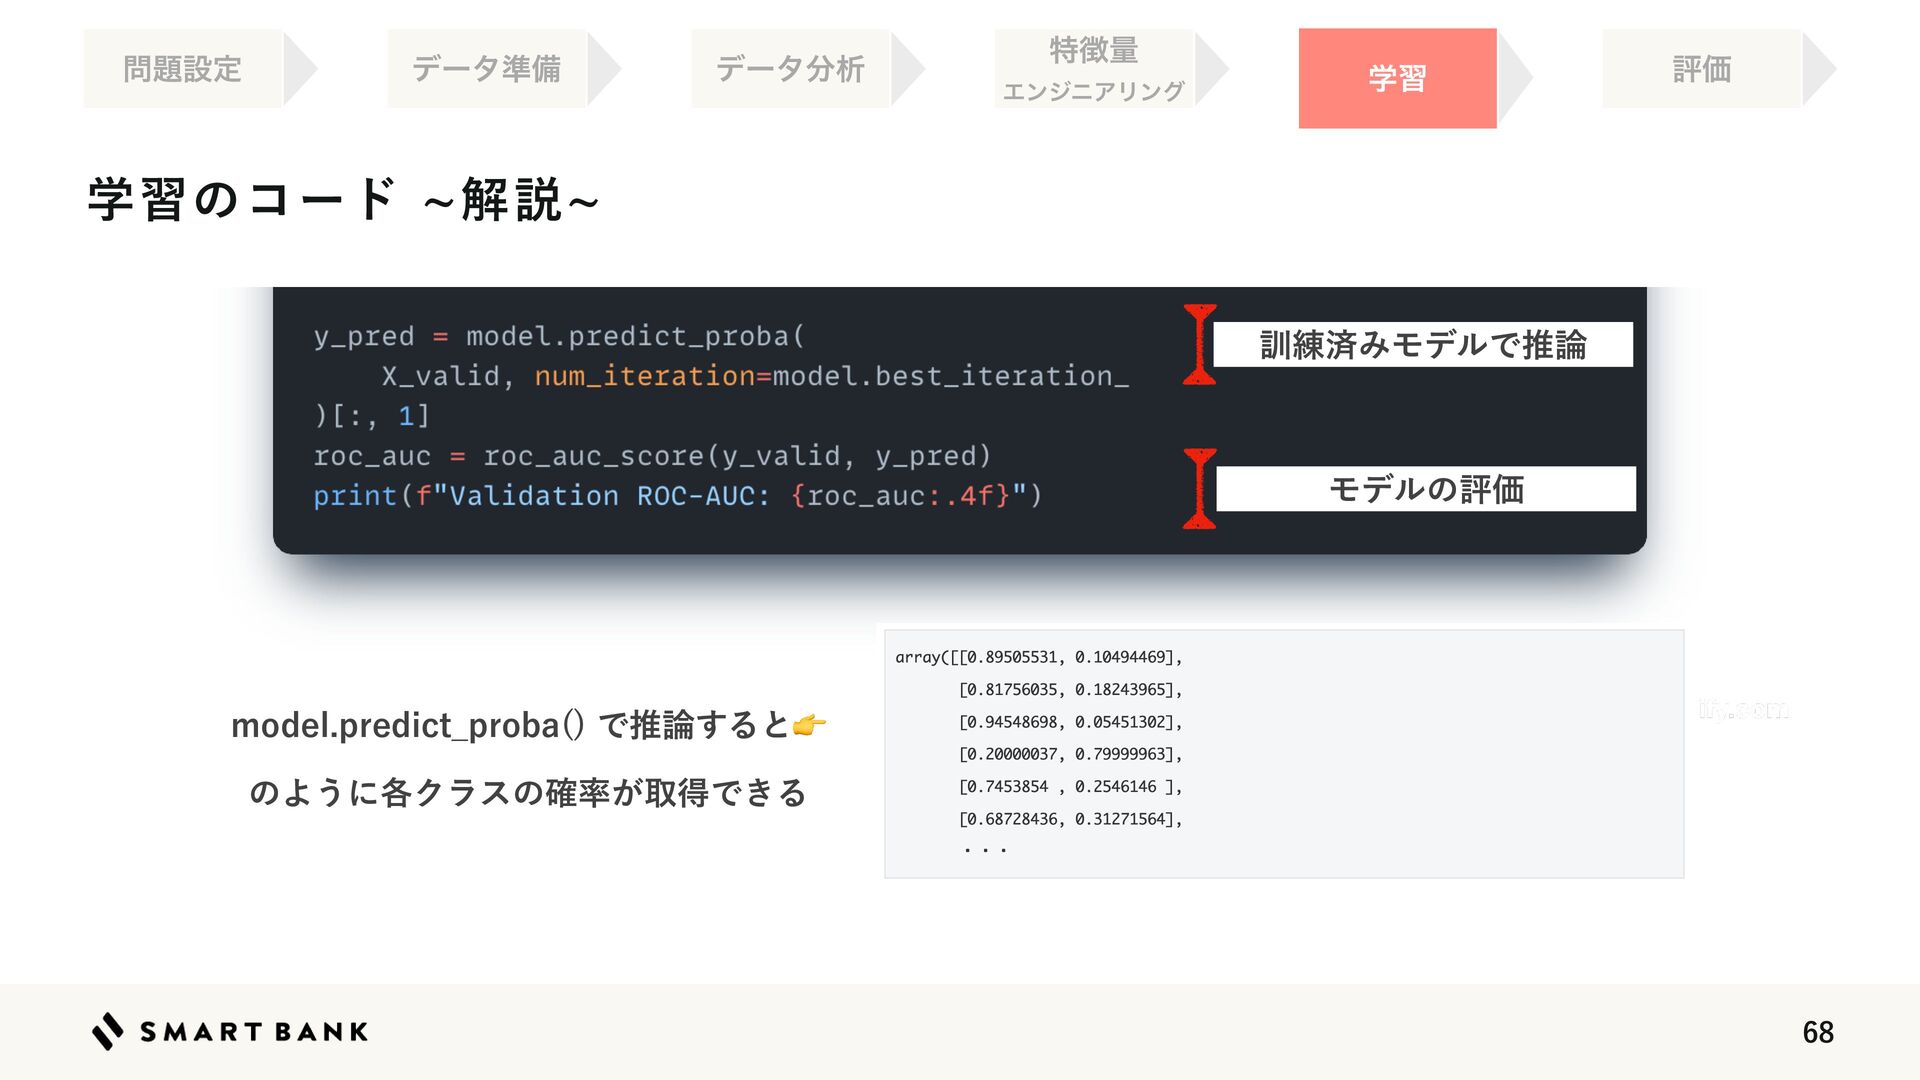
Task: Select the 評価 step tab
Action: coord(1702,69)
